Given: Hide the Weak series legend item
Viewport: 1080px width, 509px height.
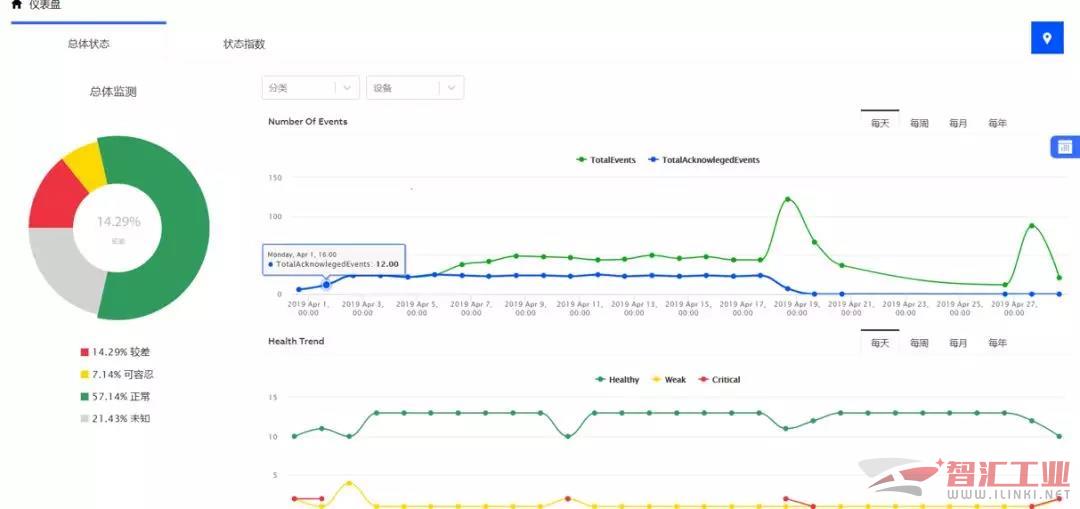Looking at the screenshot, I should (x=669, y=380).
